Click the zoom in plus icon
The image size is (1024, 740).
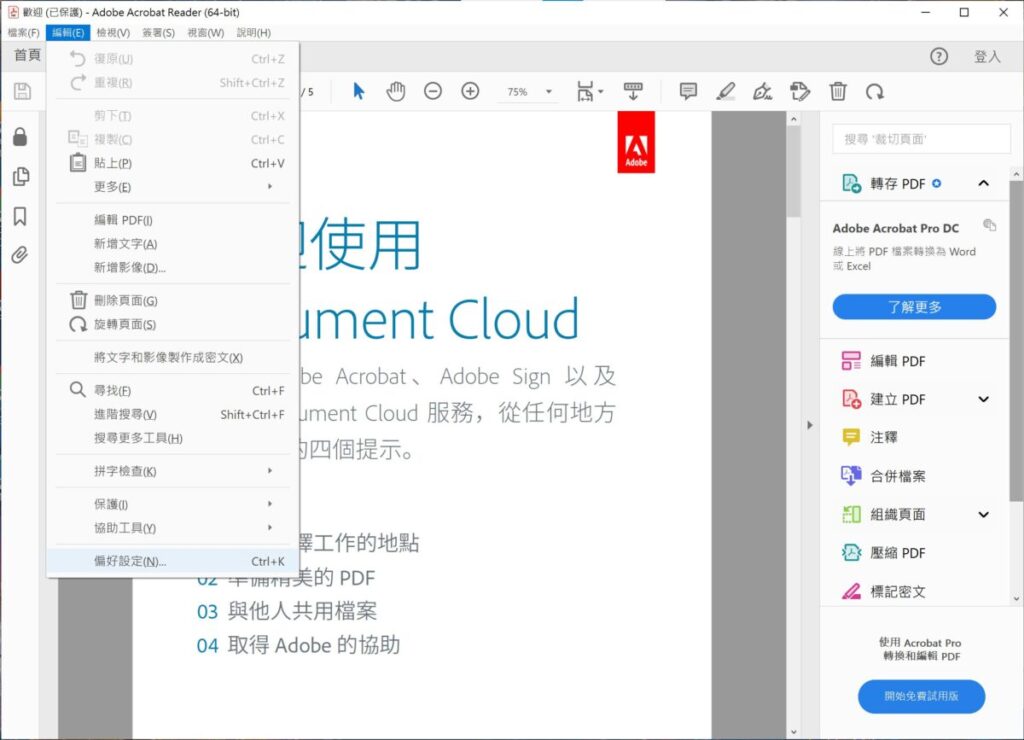470,91
